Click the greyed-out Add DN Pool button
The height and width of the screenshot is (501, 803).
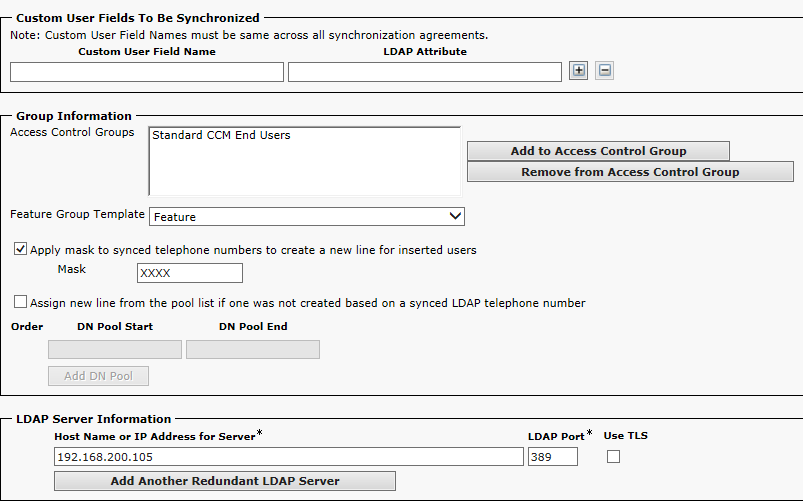click(x=98, y=376)
